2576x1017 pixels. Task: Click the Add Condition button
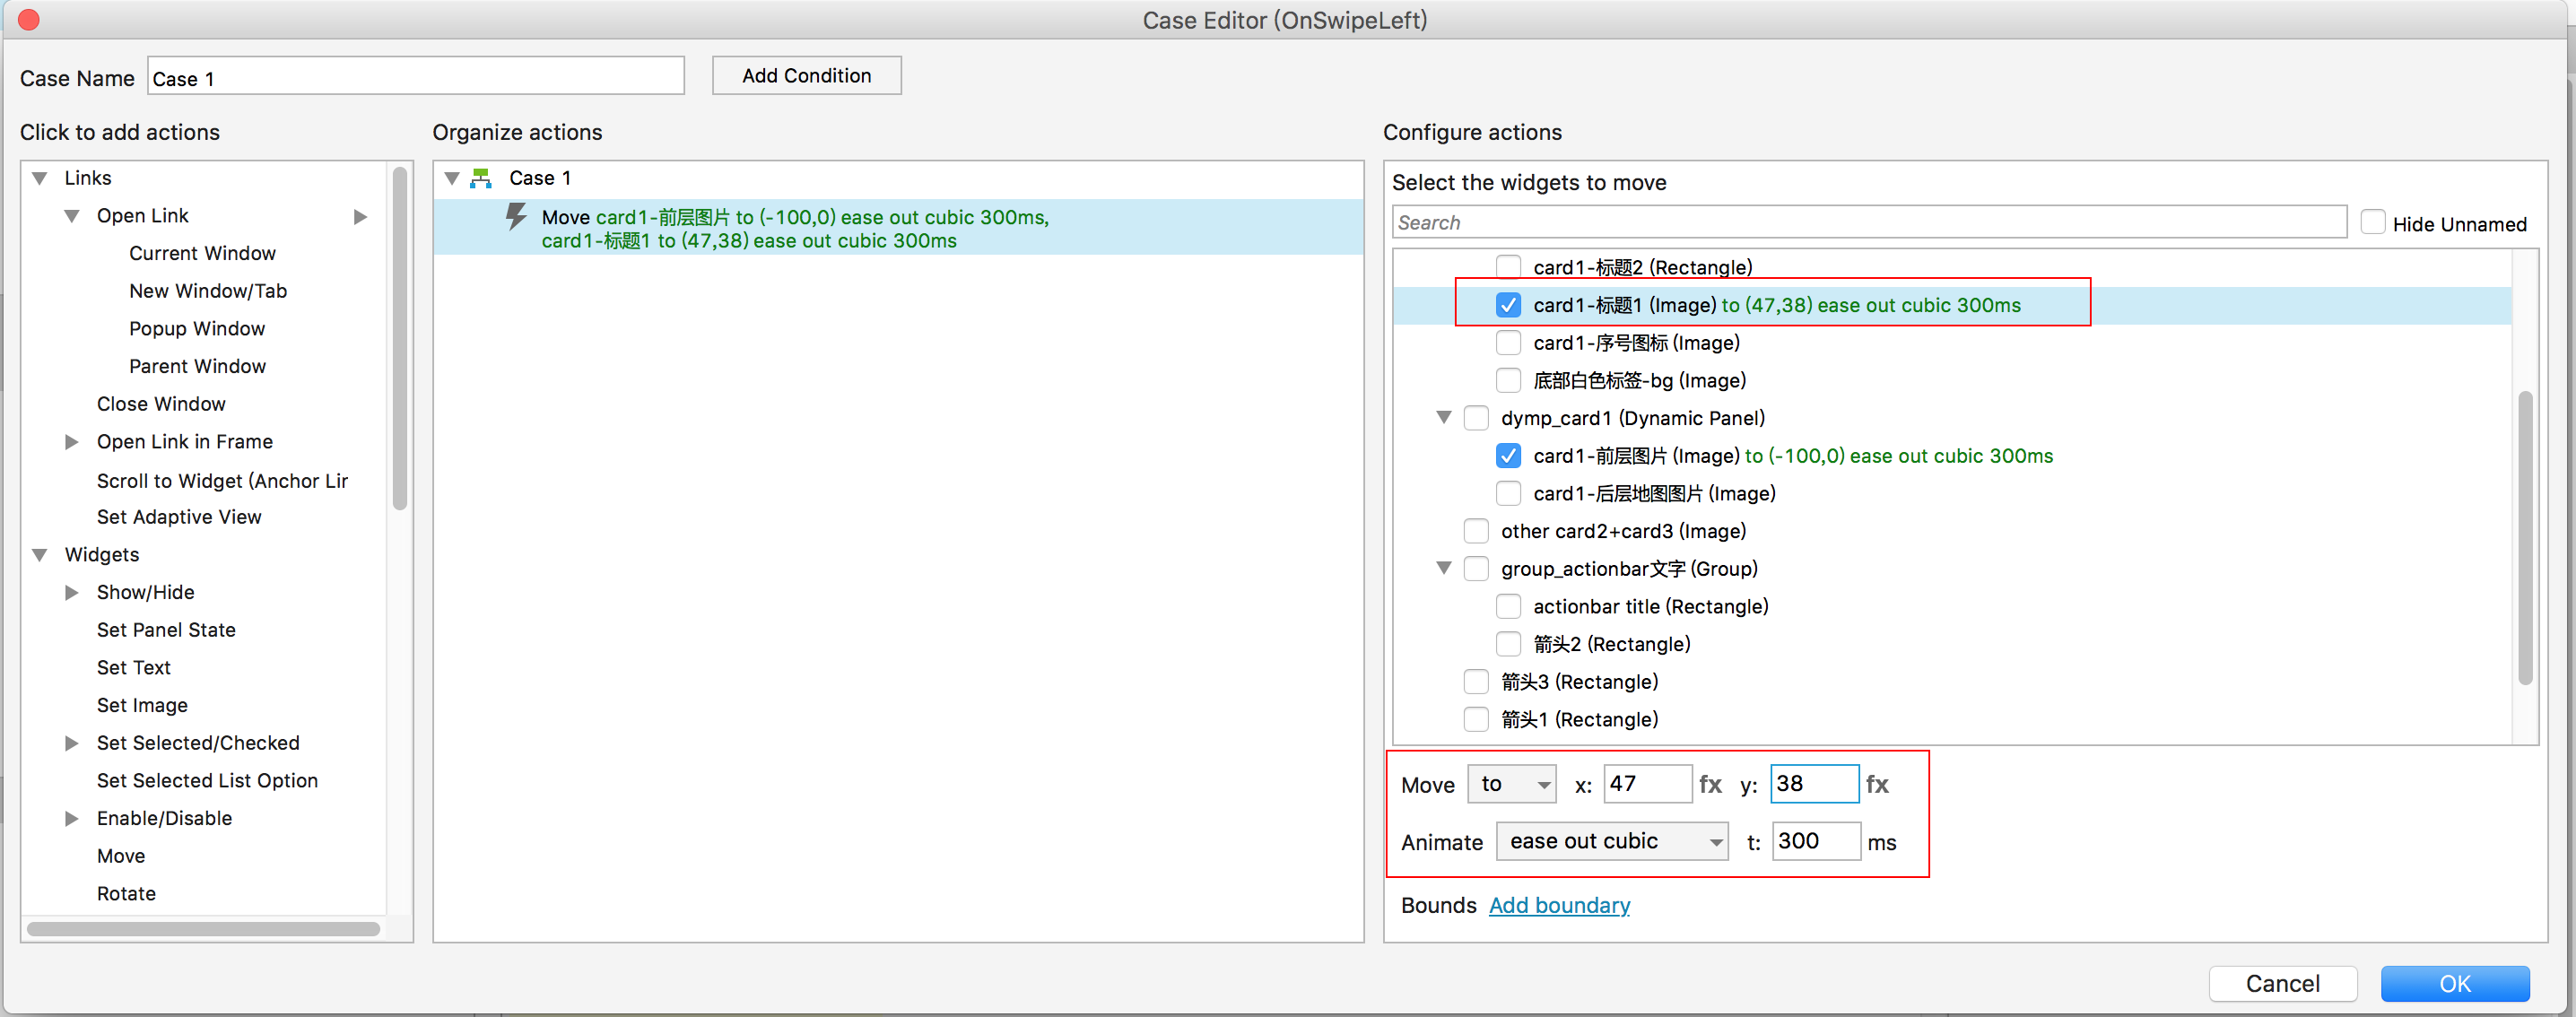806,76
